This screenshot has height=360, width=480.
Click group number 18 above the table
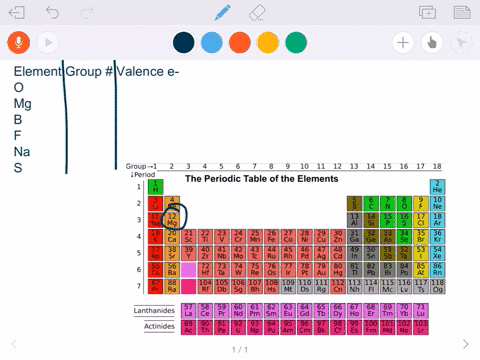pyautogui.click(x=437, y=166)
